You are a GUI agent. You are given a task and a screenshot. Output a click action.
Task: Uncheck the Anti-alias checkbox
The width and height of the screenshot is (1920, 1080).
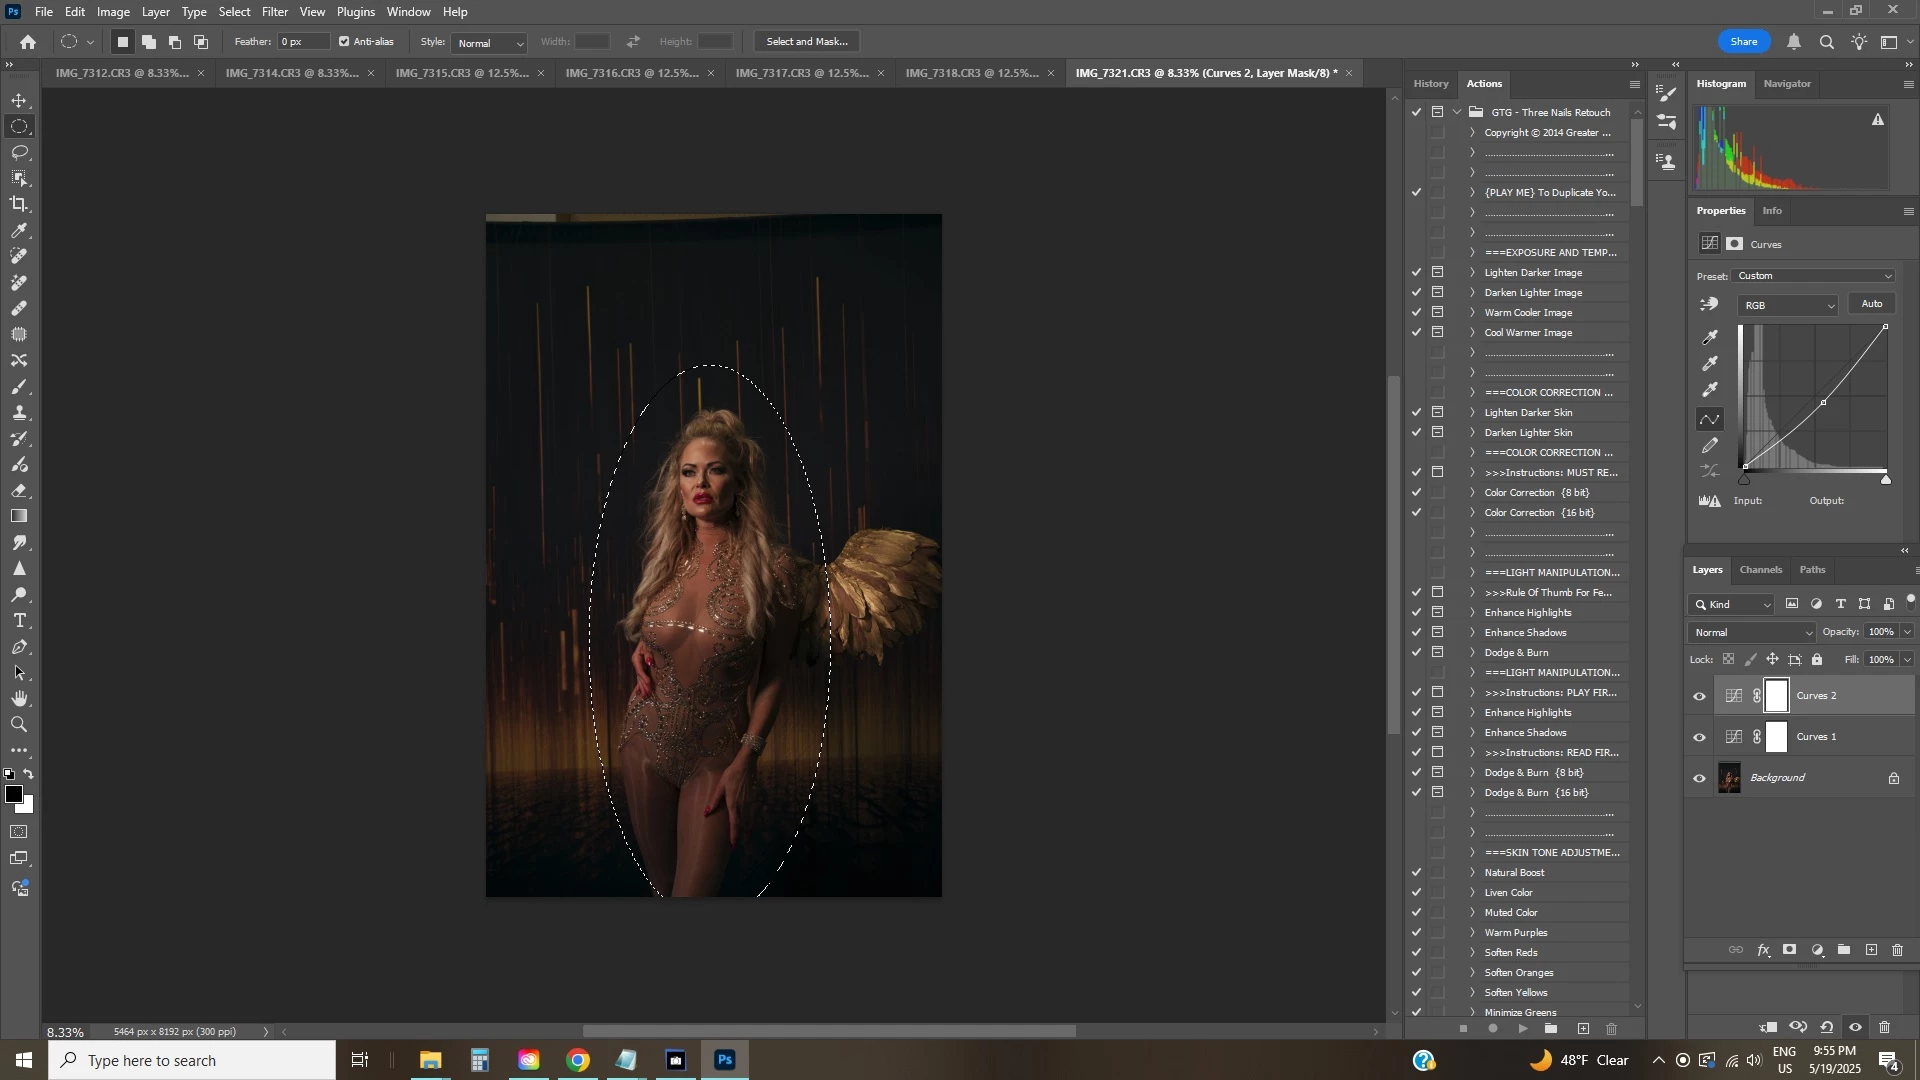click(344, 42)
